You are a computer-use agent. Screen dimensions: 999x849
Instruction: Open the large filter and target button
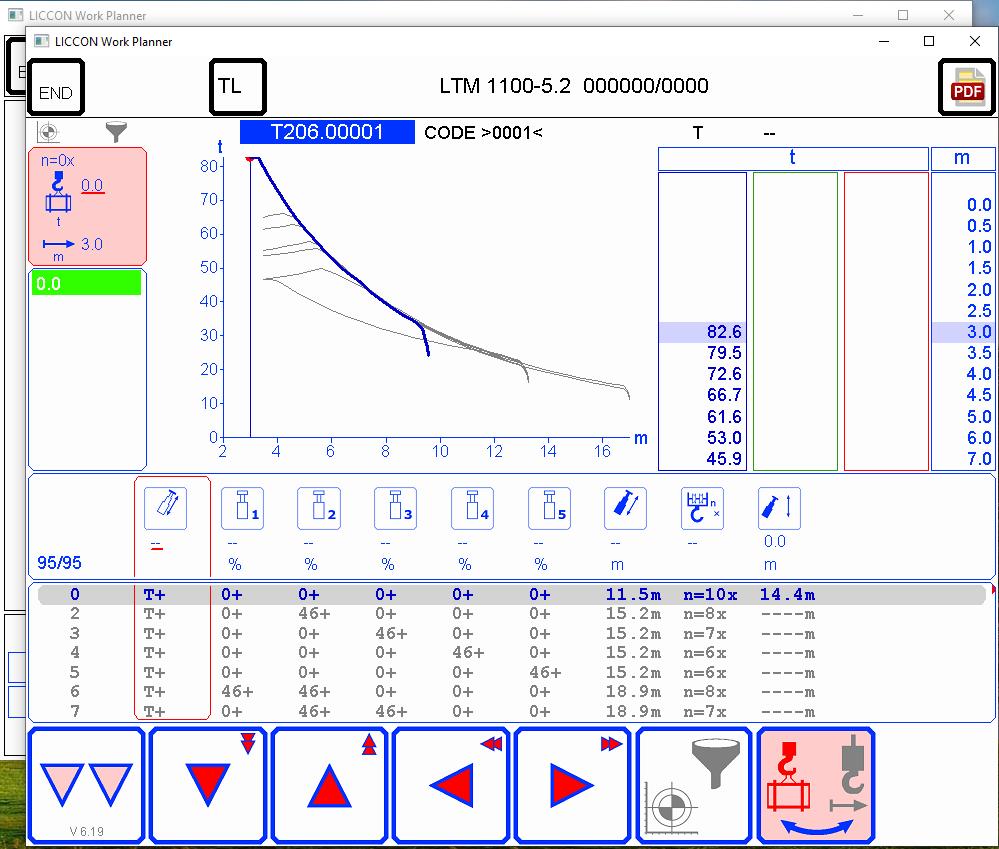(x=694, y=785)
